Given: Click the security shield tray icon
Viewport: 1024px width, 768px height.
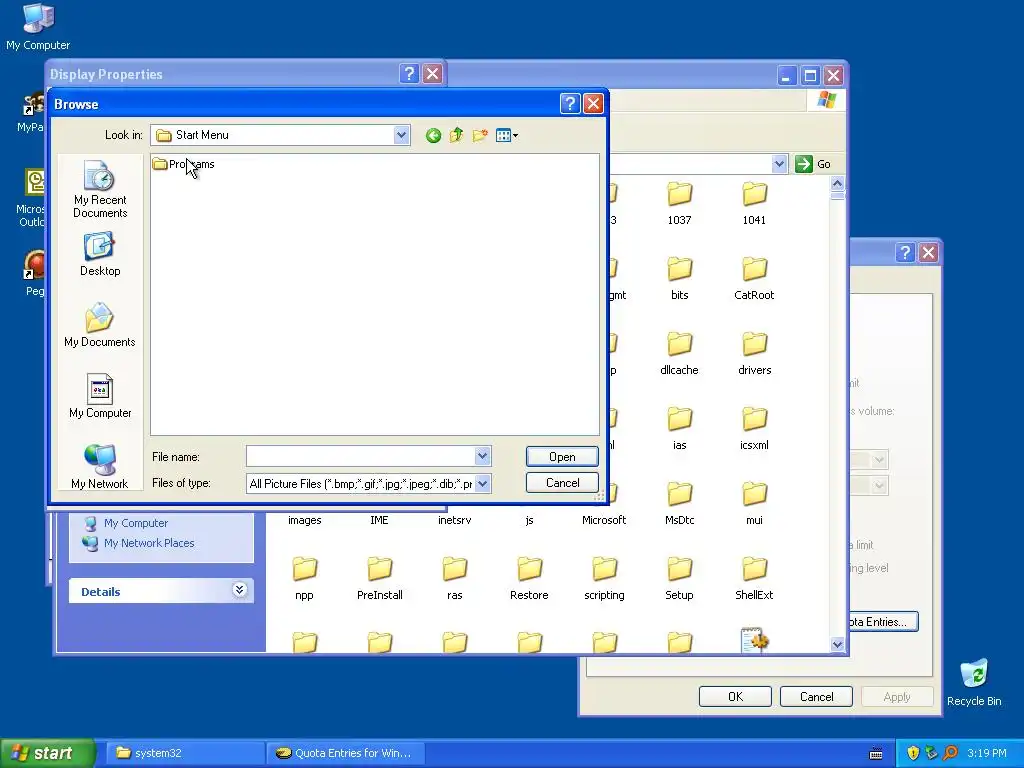Looking at the screenshot, I should [x=913, y=753].
